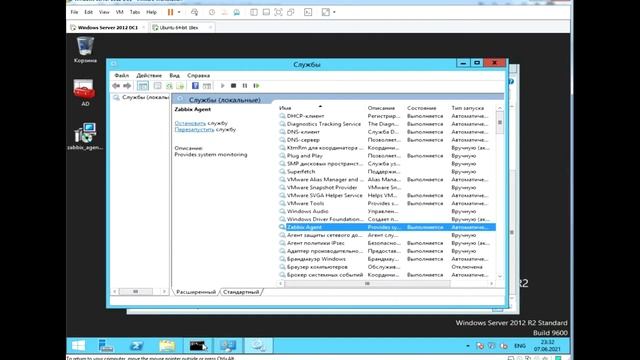Click the Forward arrow in Services toolbar

click(x=127, y=86)
